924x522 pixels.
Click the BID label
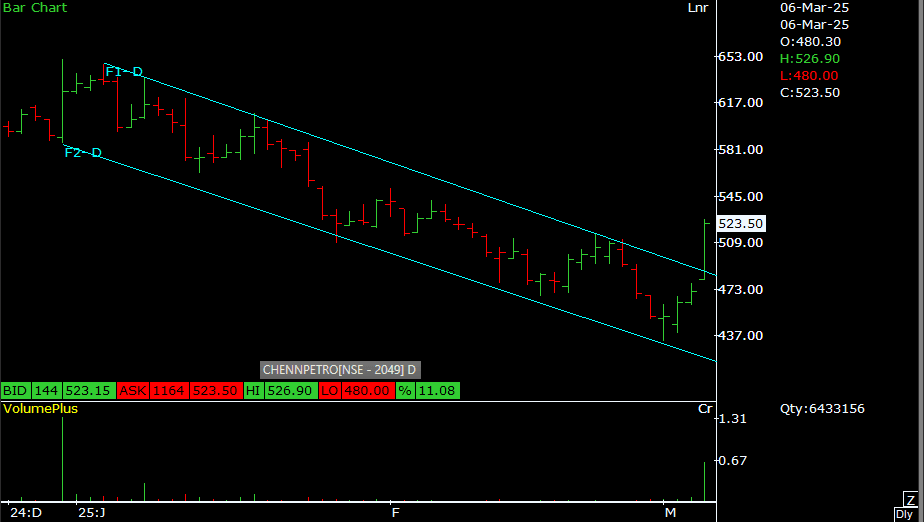coord(15,391)
